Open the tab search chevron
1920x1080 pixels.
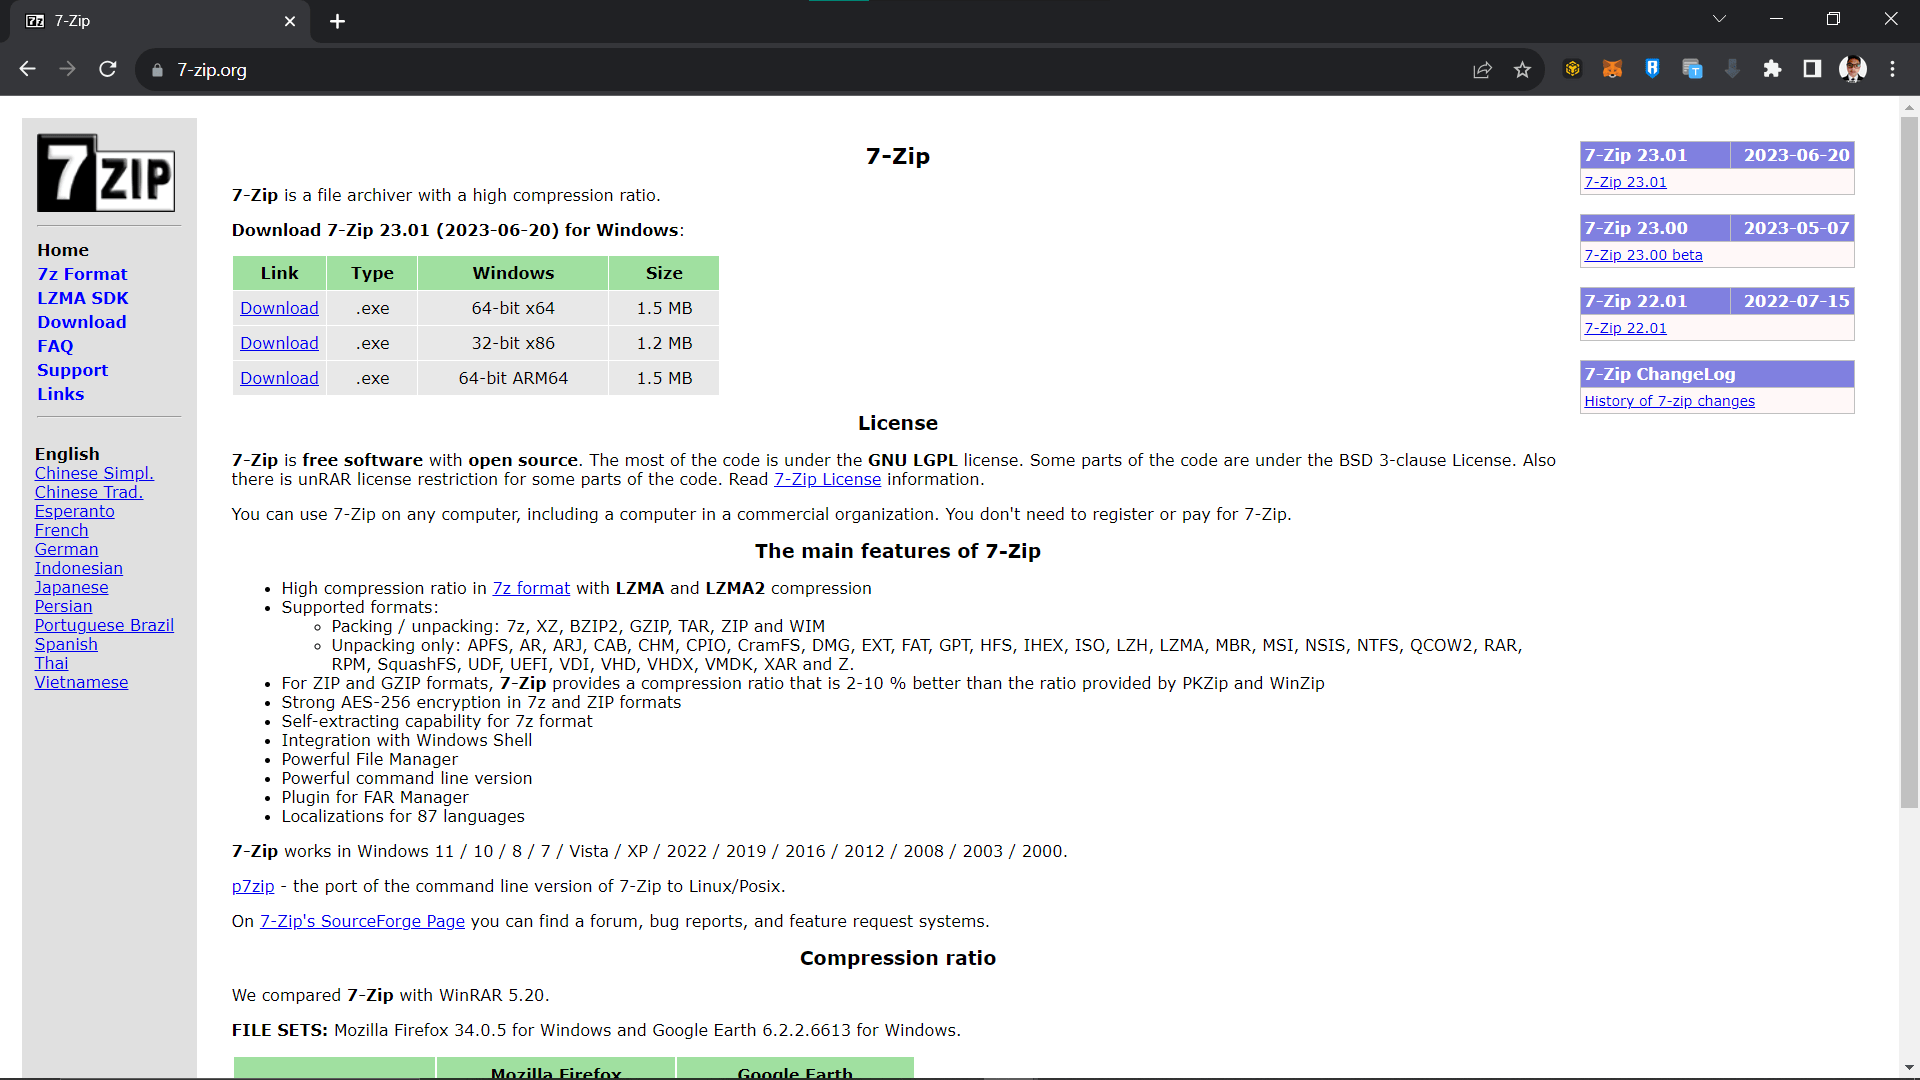click(x=1719, y=18)
